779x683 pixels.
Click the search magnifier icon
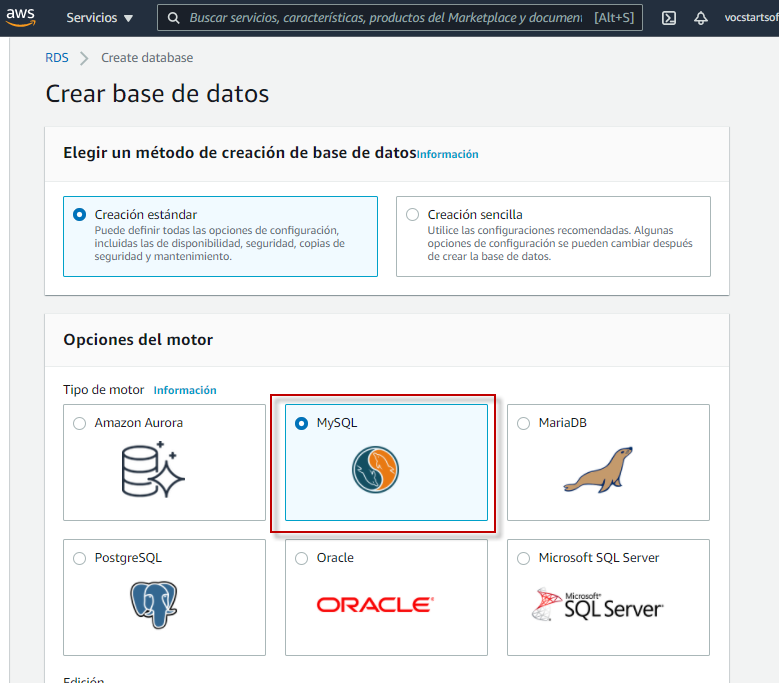pos(173,18)
